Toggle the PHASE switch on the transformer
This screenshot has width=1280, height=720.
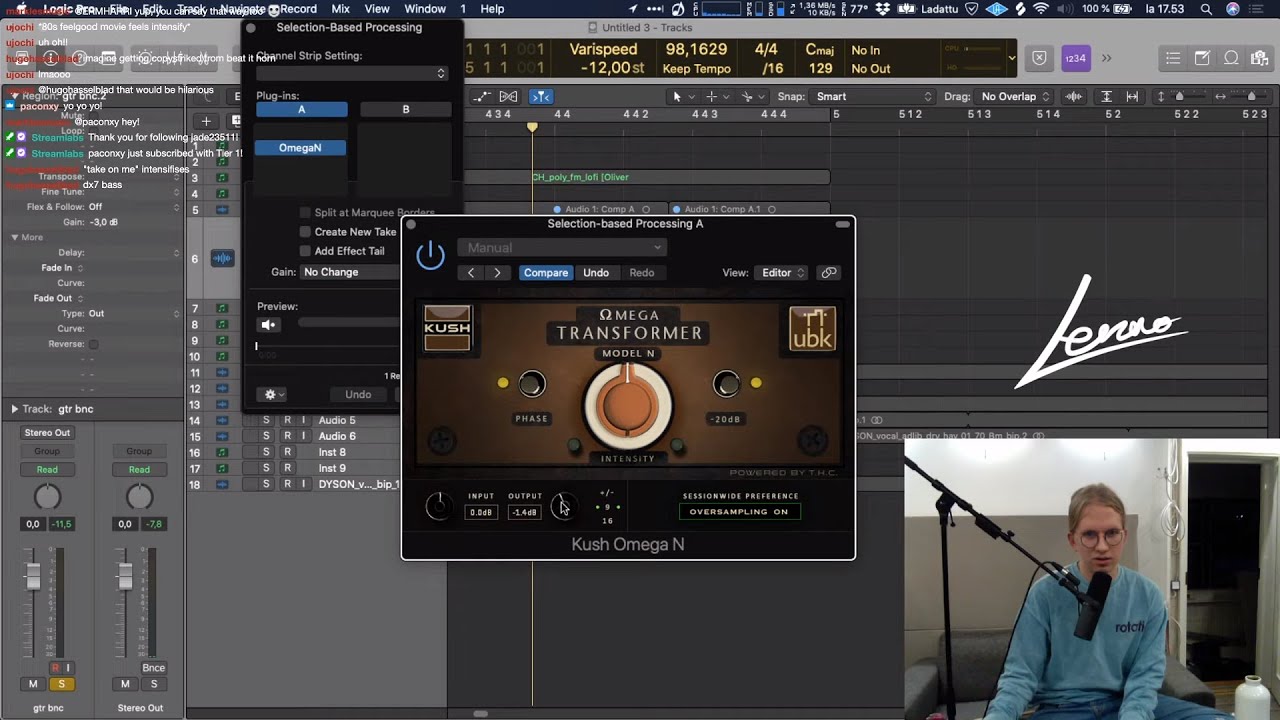coord(531,383)
